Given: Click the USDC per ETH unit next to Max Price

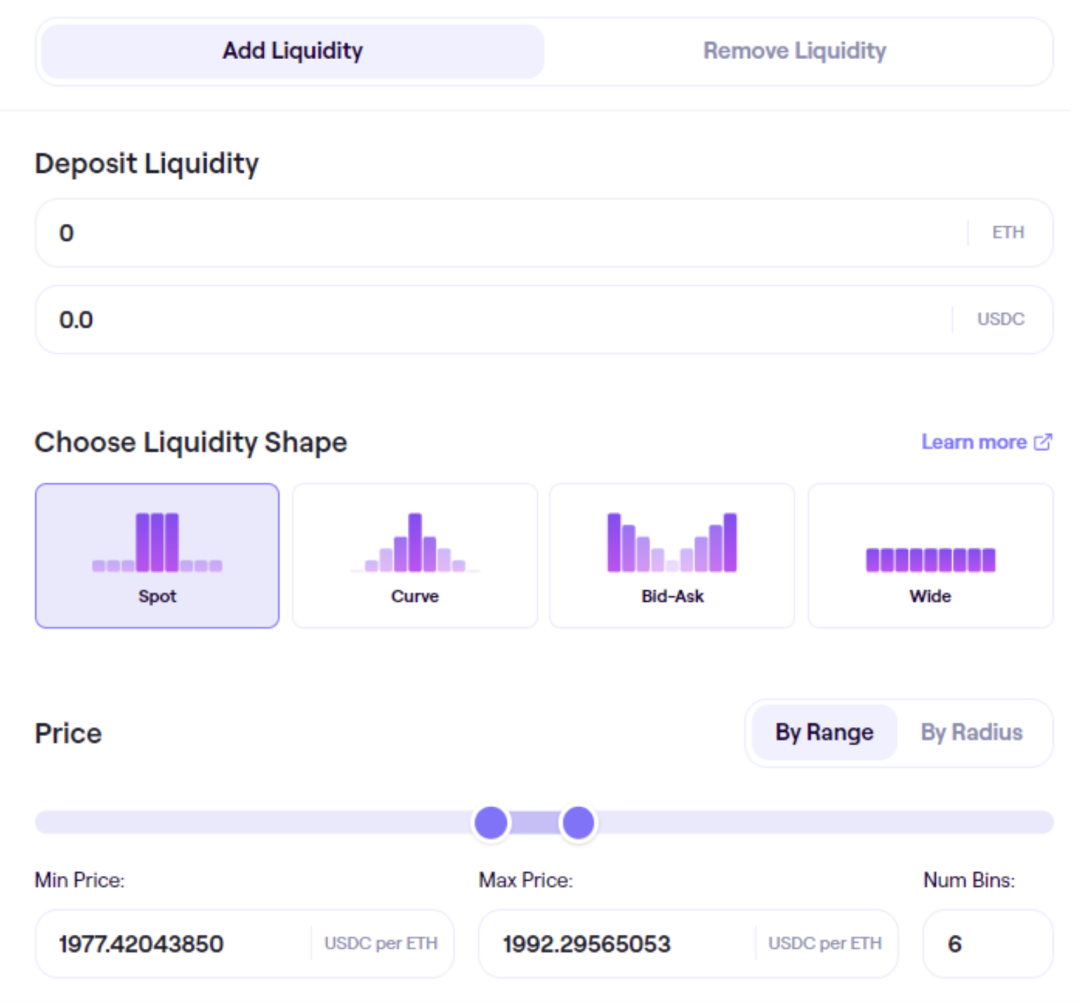Looking at the screenshot, I should 825,942.
